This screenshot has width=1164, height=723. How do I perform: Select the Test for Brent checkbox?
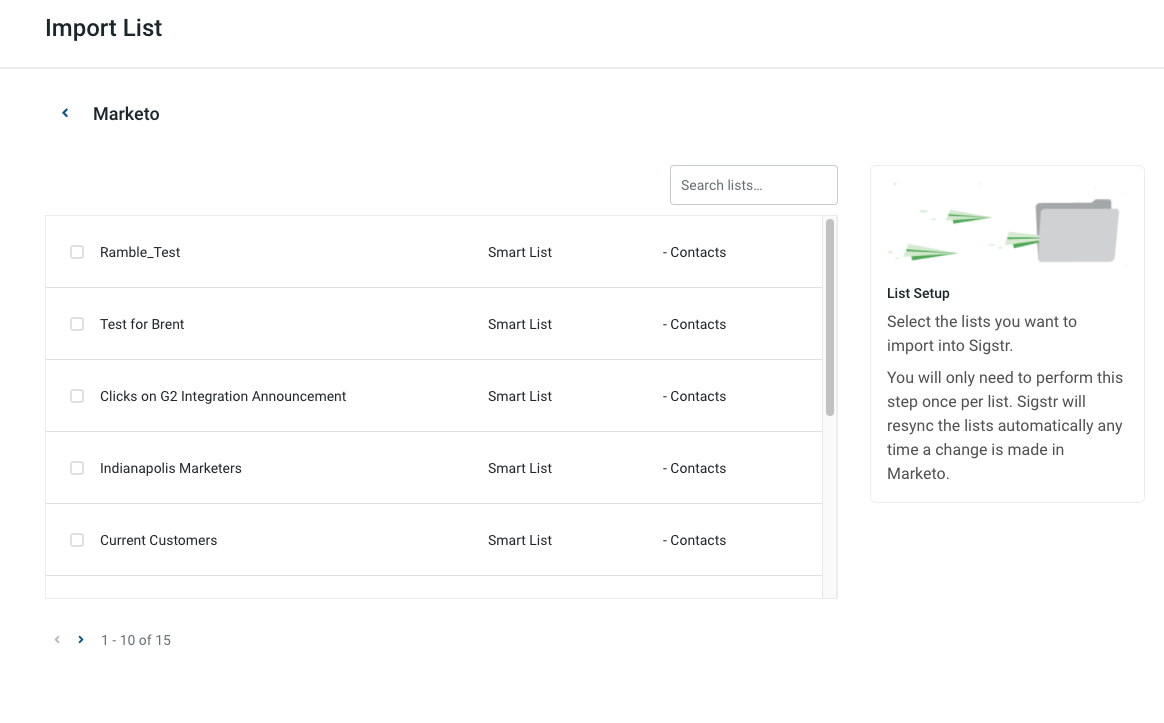pos(77,324)
